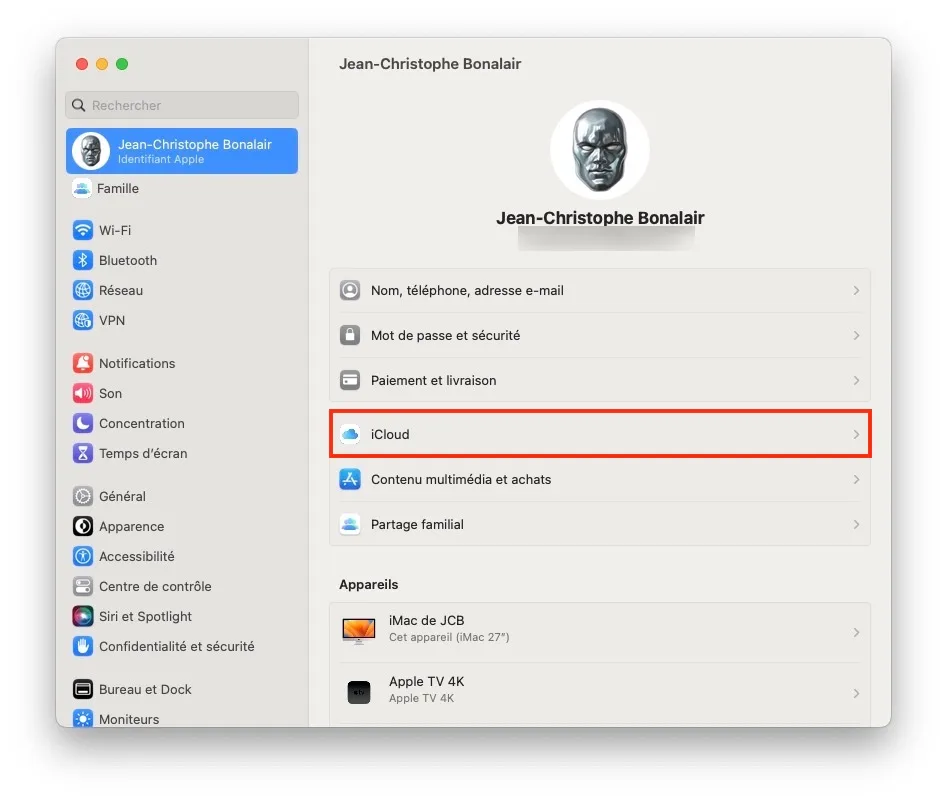The image size is (947, 801).
Task: Click the Bureau et Dock icon
Action: pyautogui.click(x=81, y=689)
